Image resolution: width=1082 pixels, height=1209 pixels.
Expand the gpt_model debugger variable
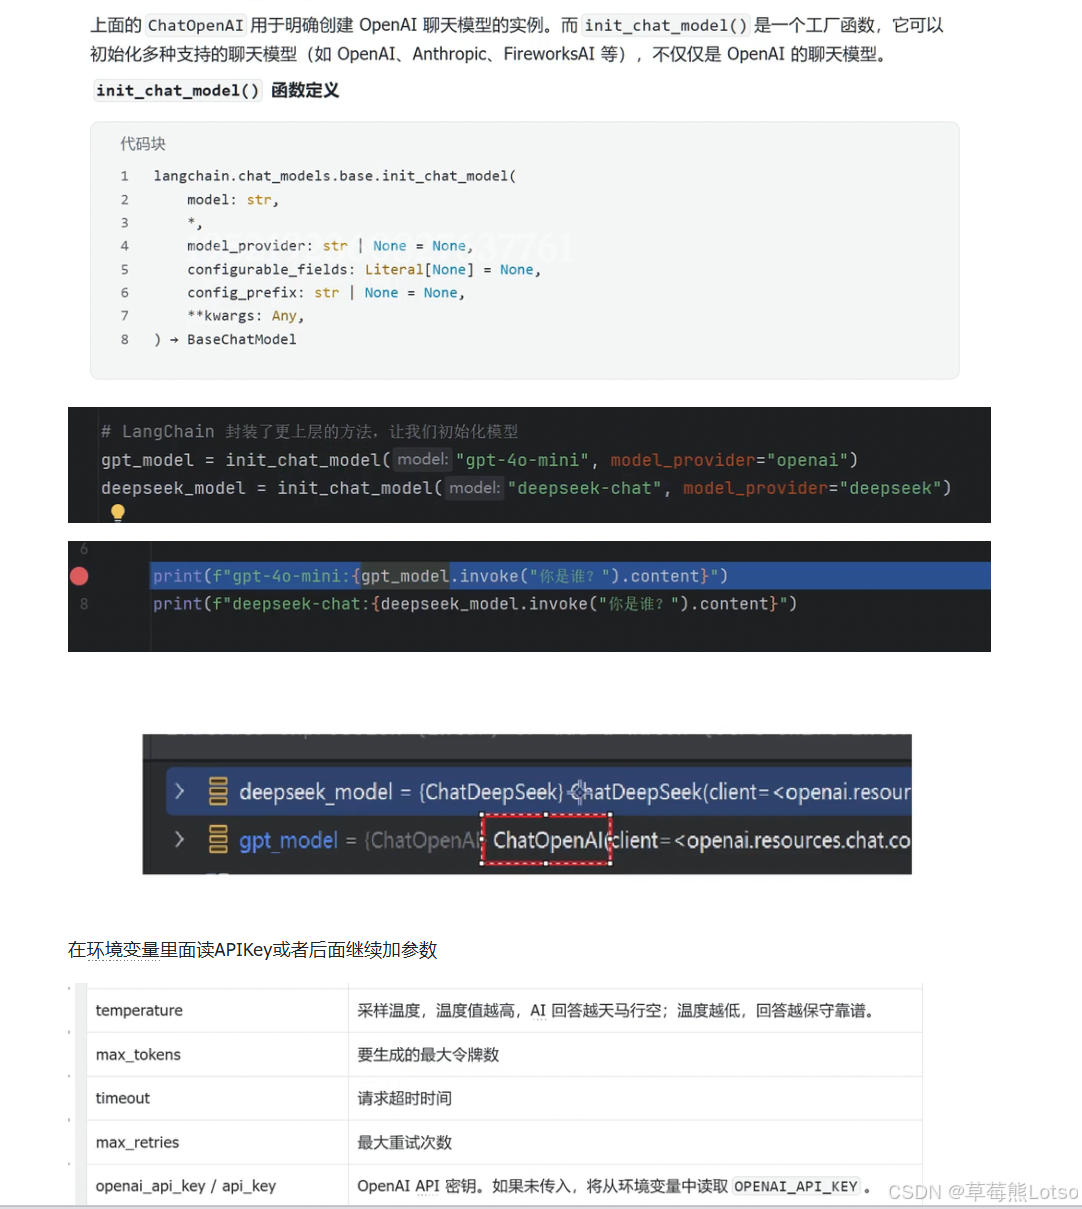point(179,839)
